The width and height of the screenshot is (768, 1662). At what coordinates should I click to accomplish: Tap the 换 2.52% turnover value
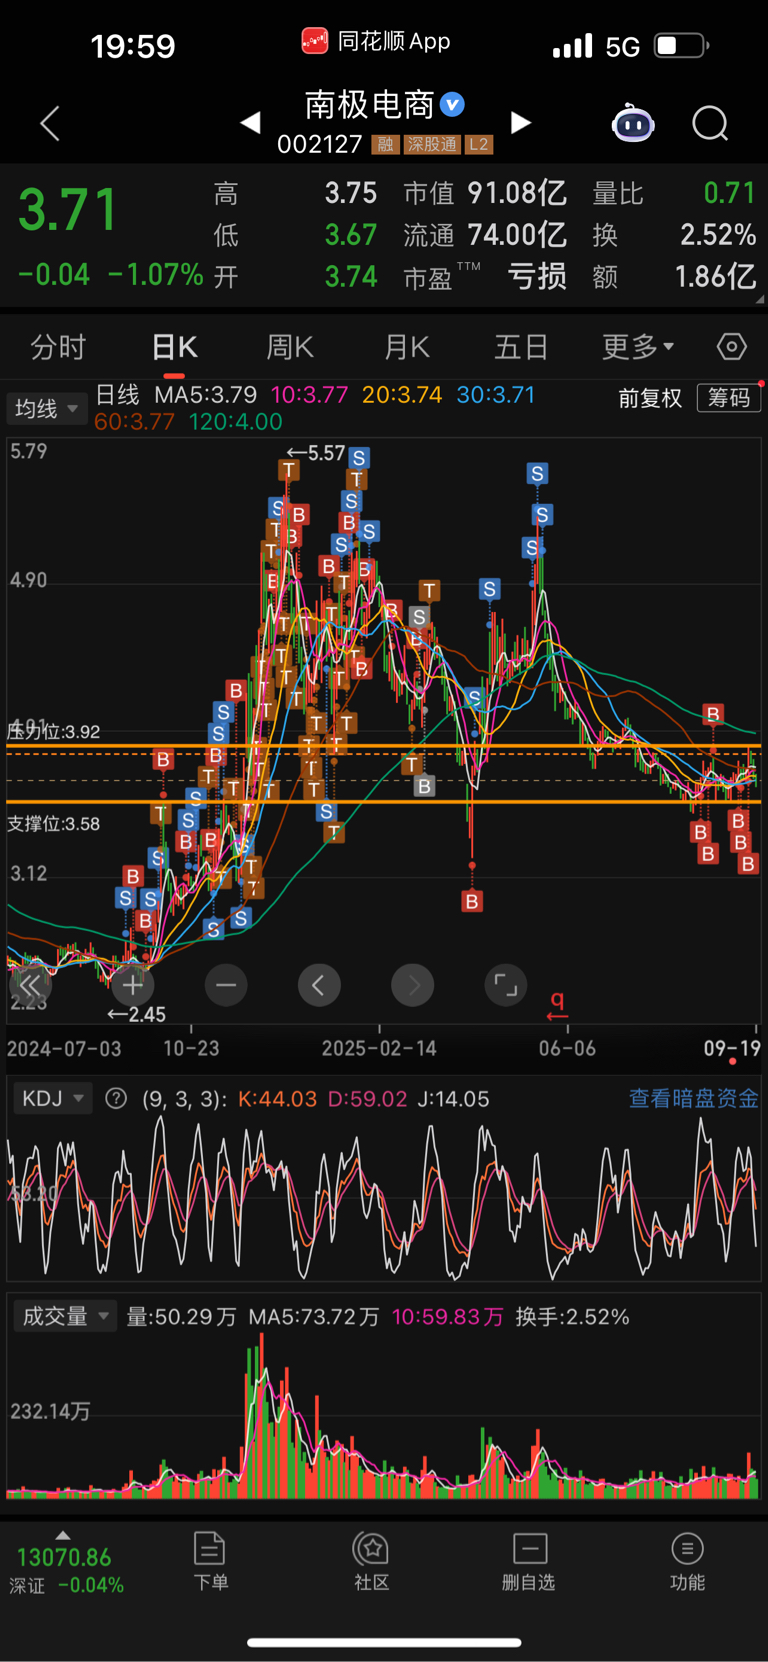[674, 235]
